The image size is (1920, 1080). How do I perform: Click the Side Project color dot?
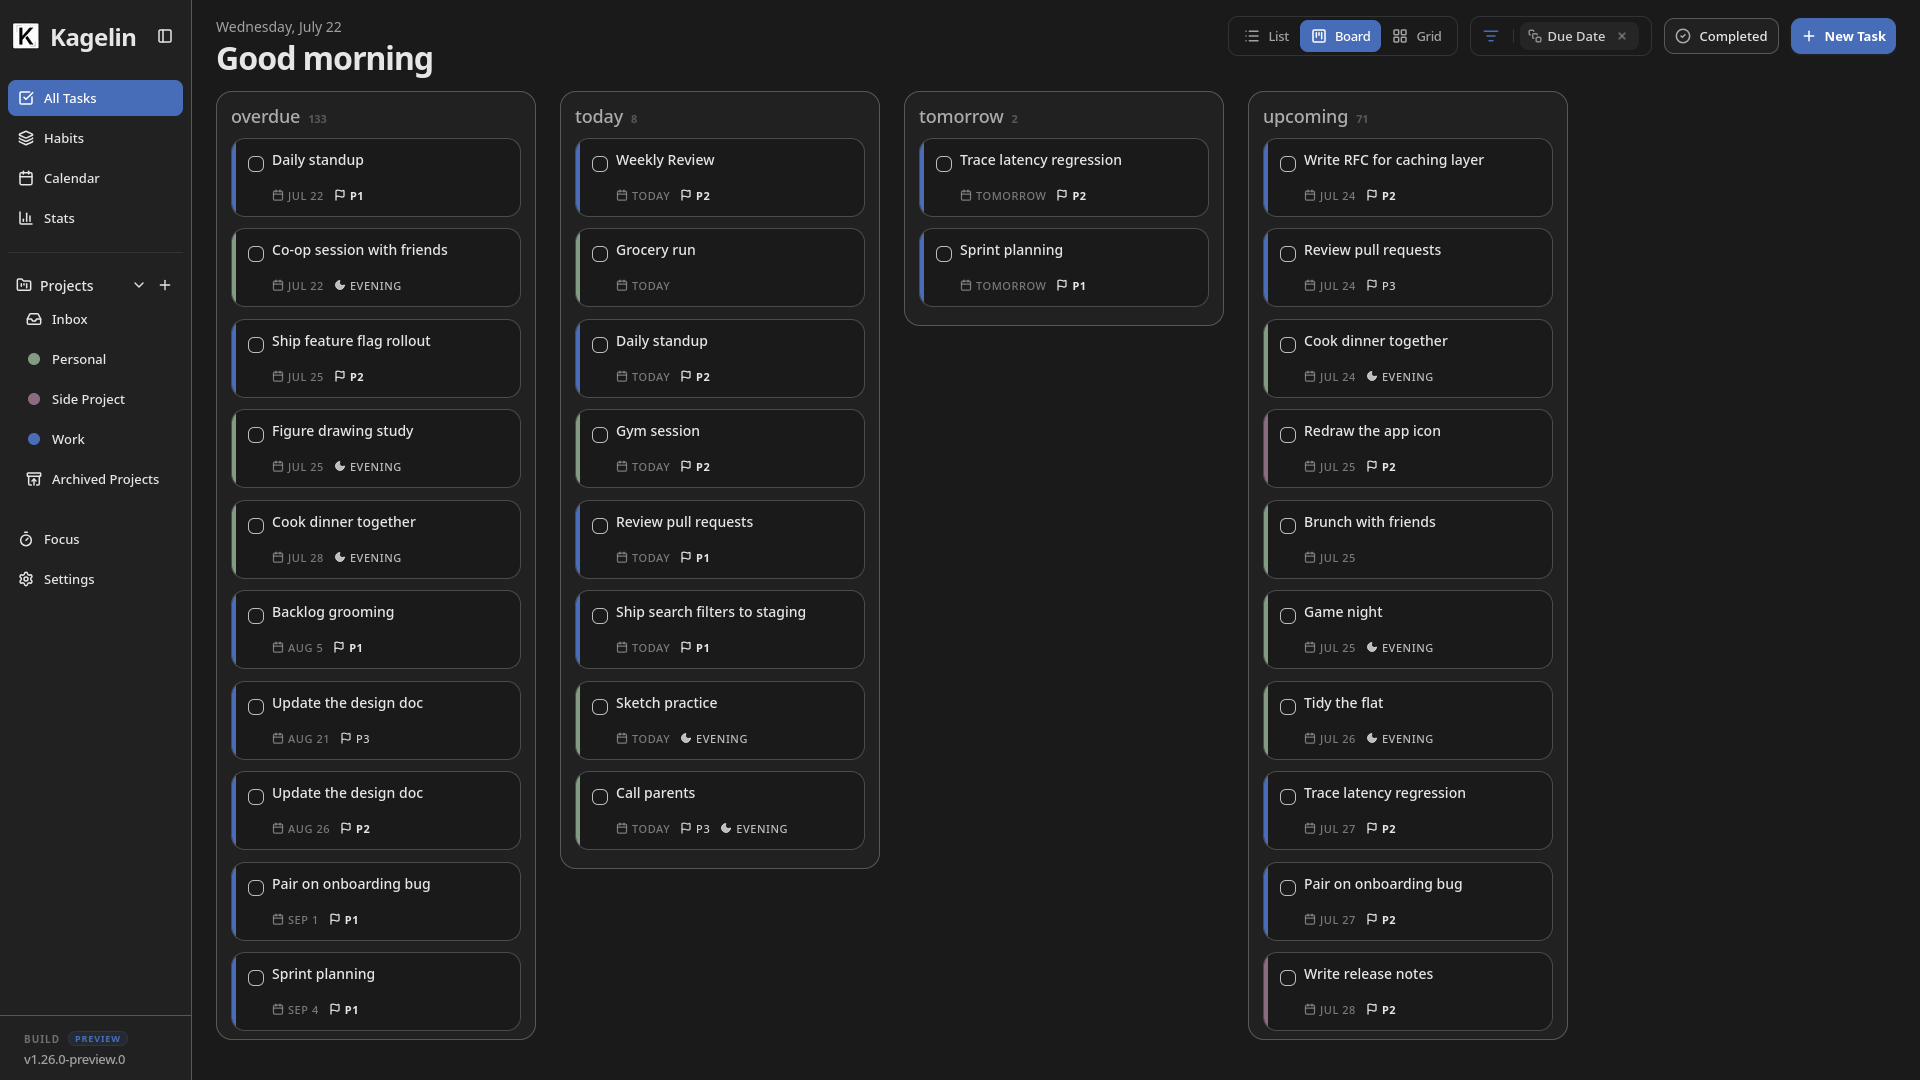[x=34, y=399]
